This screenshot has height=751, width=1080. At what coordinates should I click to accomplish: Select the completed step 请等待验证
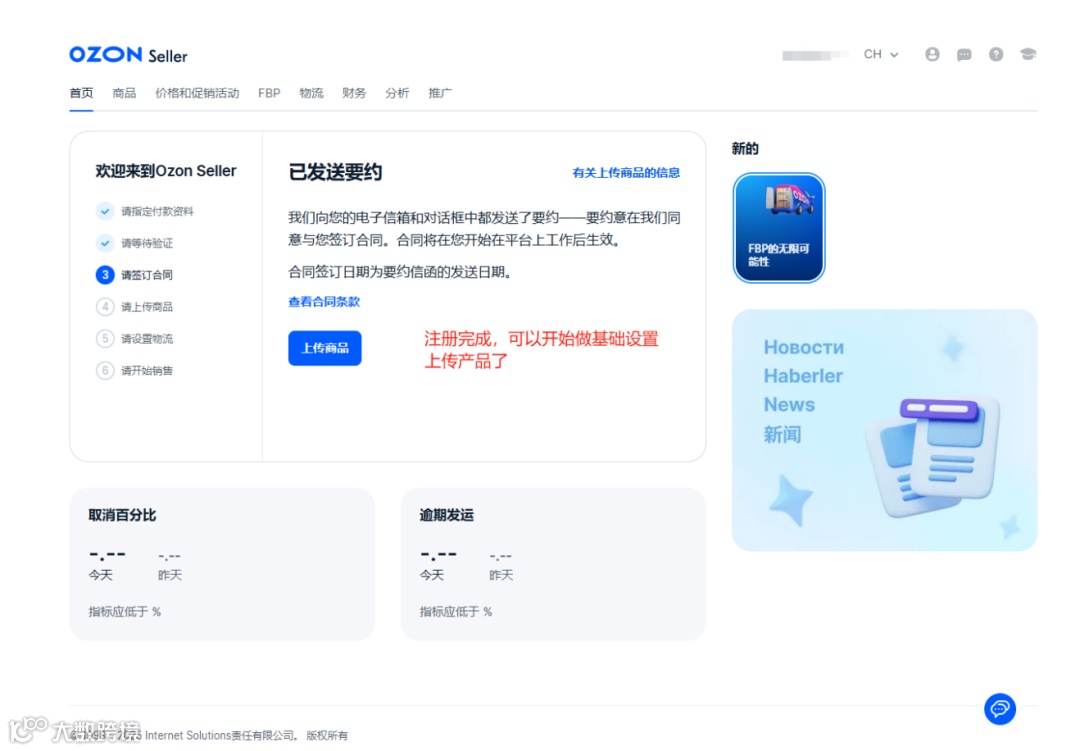(x=135, y=243)
